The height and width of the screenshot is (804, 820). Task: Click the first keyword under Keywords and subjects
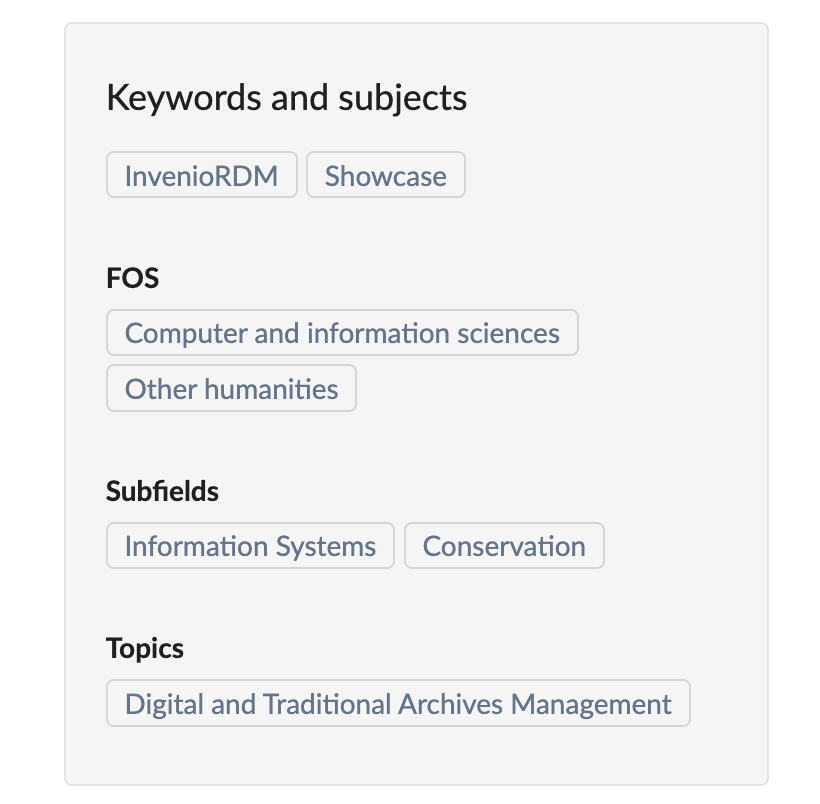click(201, 175)
